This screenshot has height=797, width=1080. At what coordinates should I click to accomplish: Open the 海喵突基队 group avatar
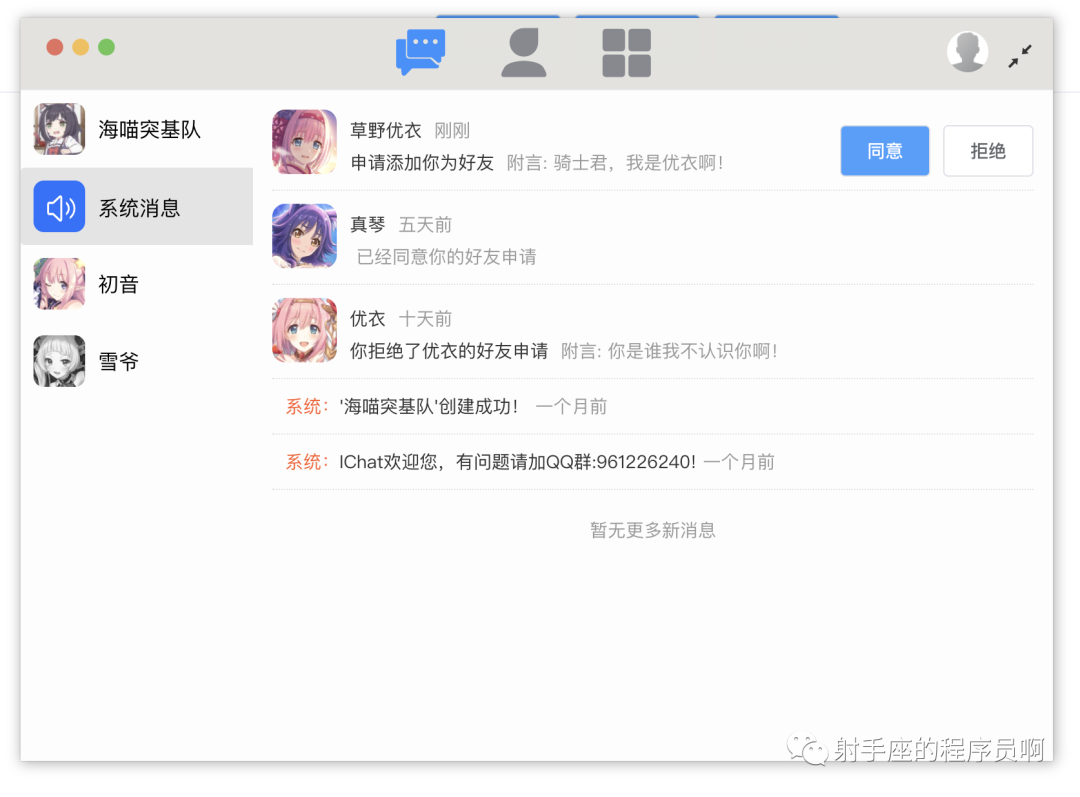coord(59,130)
